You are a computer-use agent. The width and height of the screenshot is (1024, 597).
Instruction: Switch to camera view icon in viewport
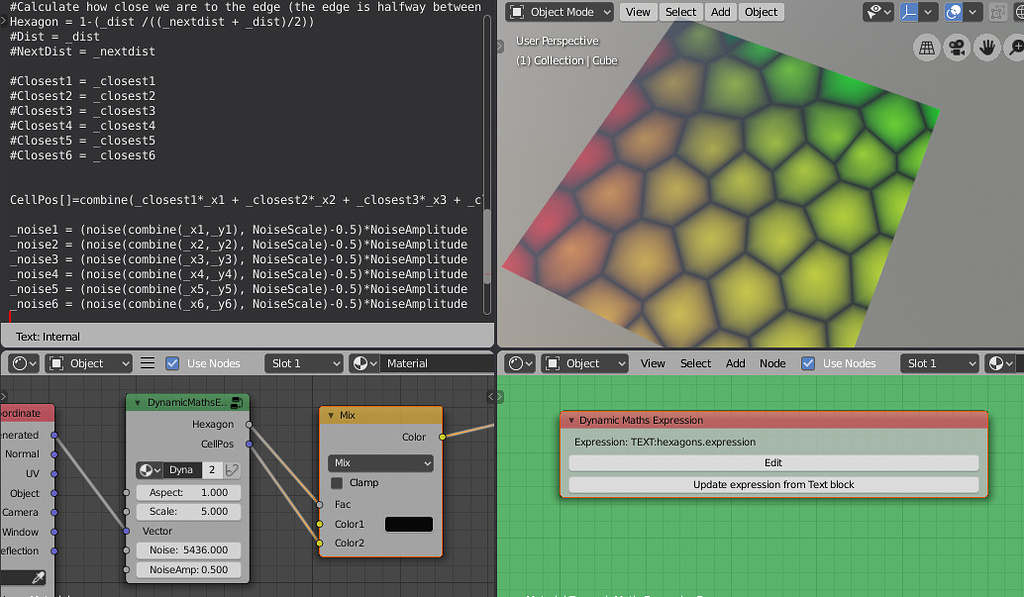coord(957,48)
